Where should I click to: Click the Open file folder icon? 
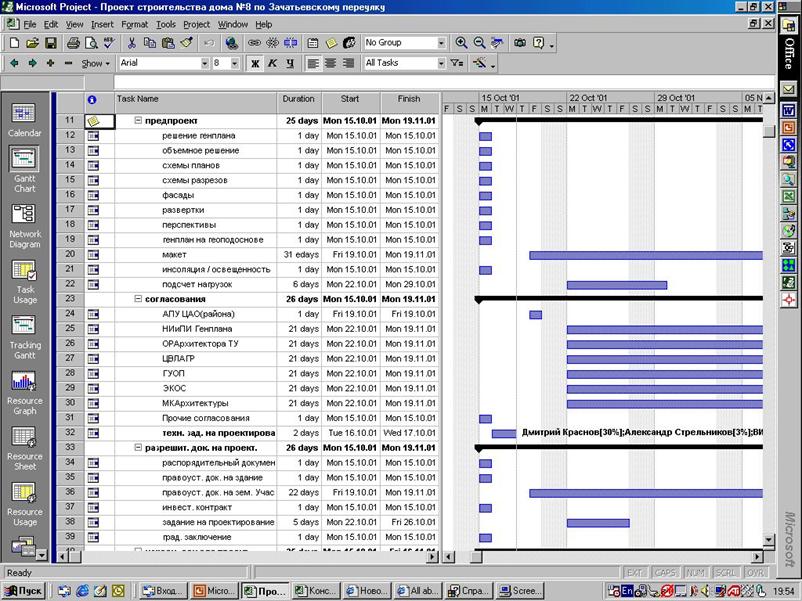pyautogui.click(x=32, y=43)
